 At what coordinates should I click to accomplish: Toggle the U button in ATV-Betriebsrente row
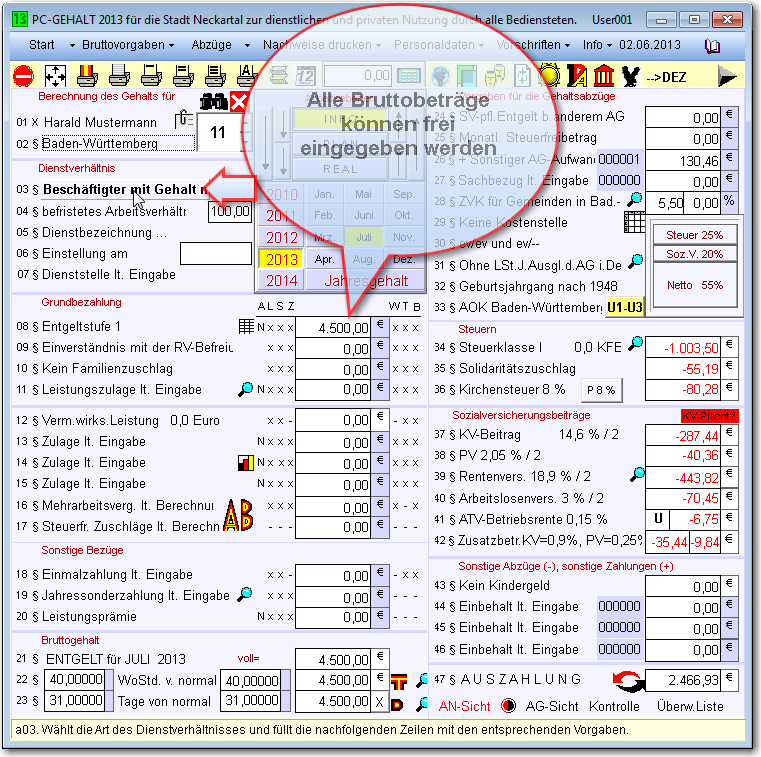click(658, 519)
